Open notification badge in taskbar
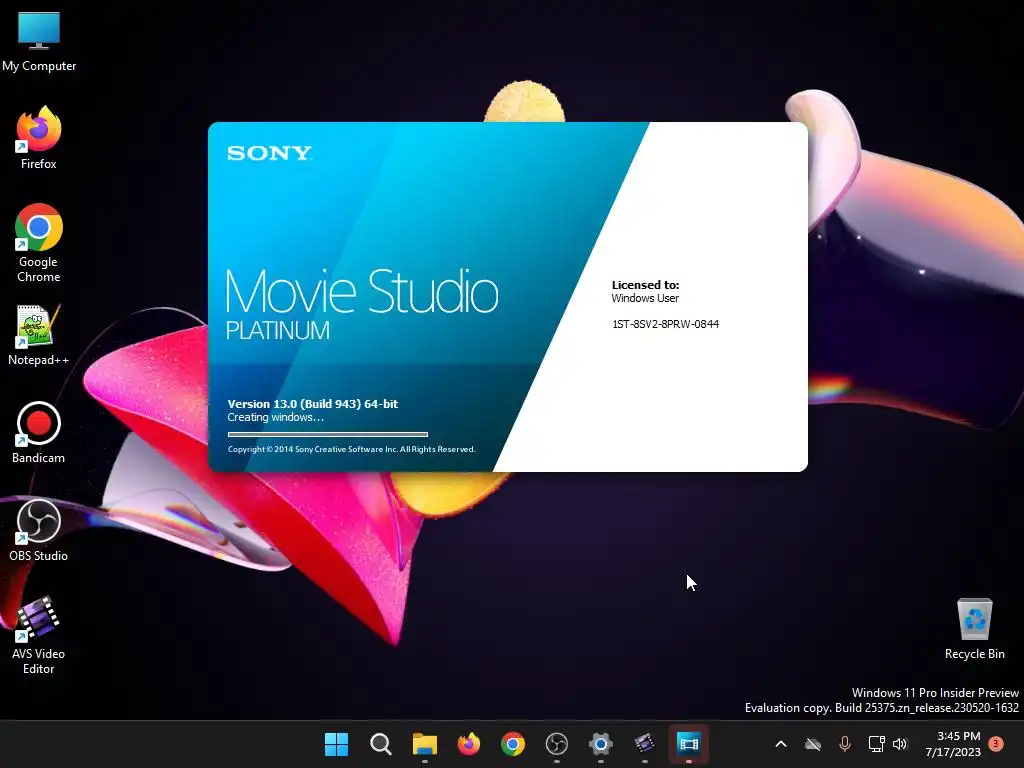The image size is (1024, 768). click(x=996, y=744)
